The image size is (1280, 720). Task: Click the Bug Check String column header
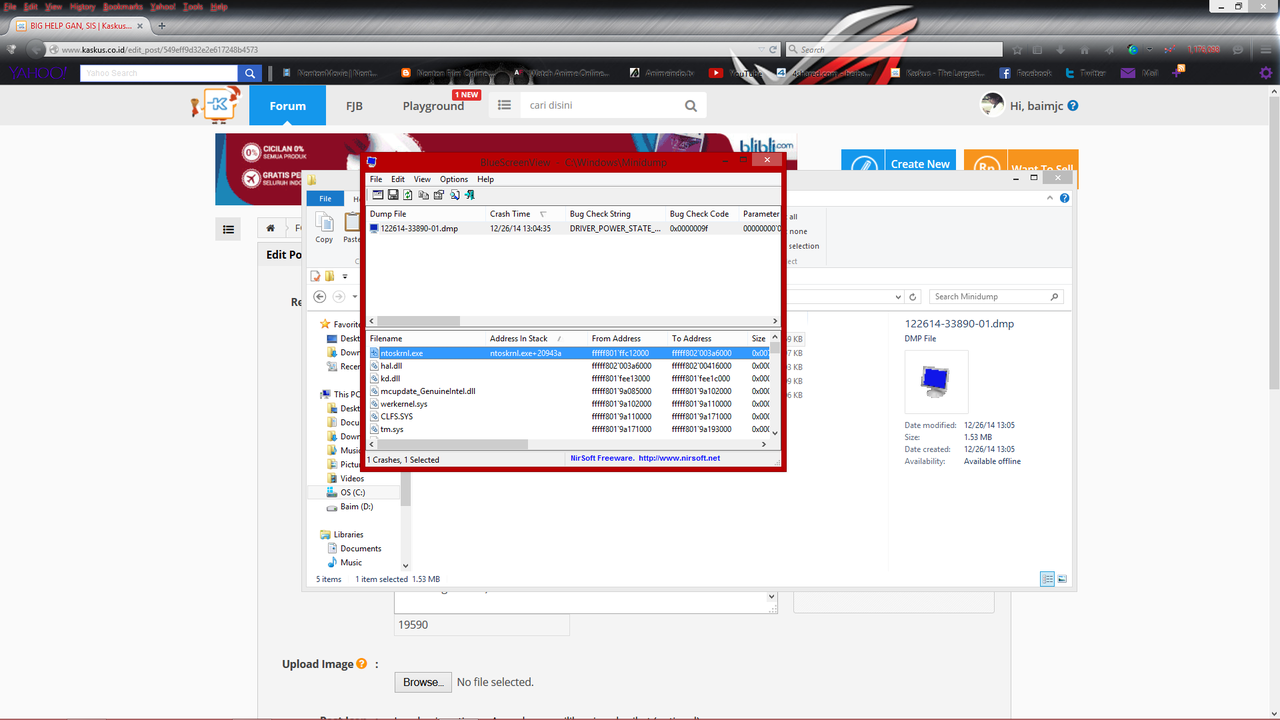615,214
